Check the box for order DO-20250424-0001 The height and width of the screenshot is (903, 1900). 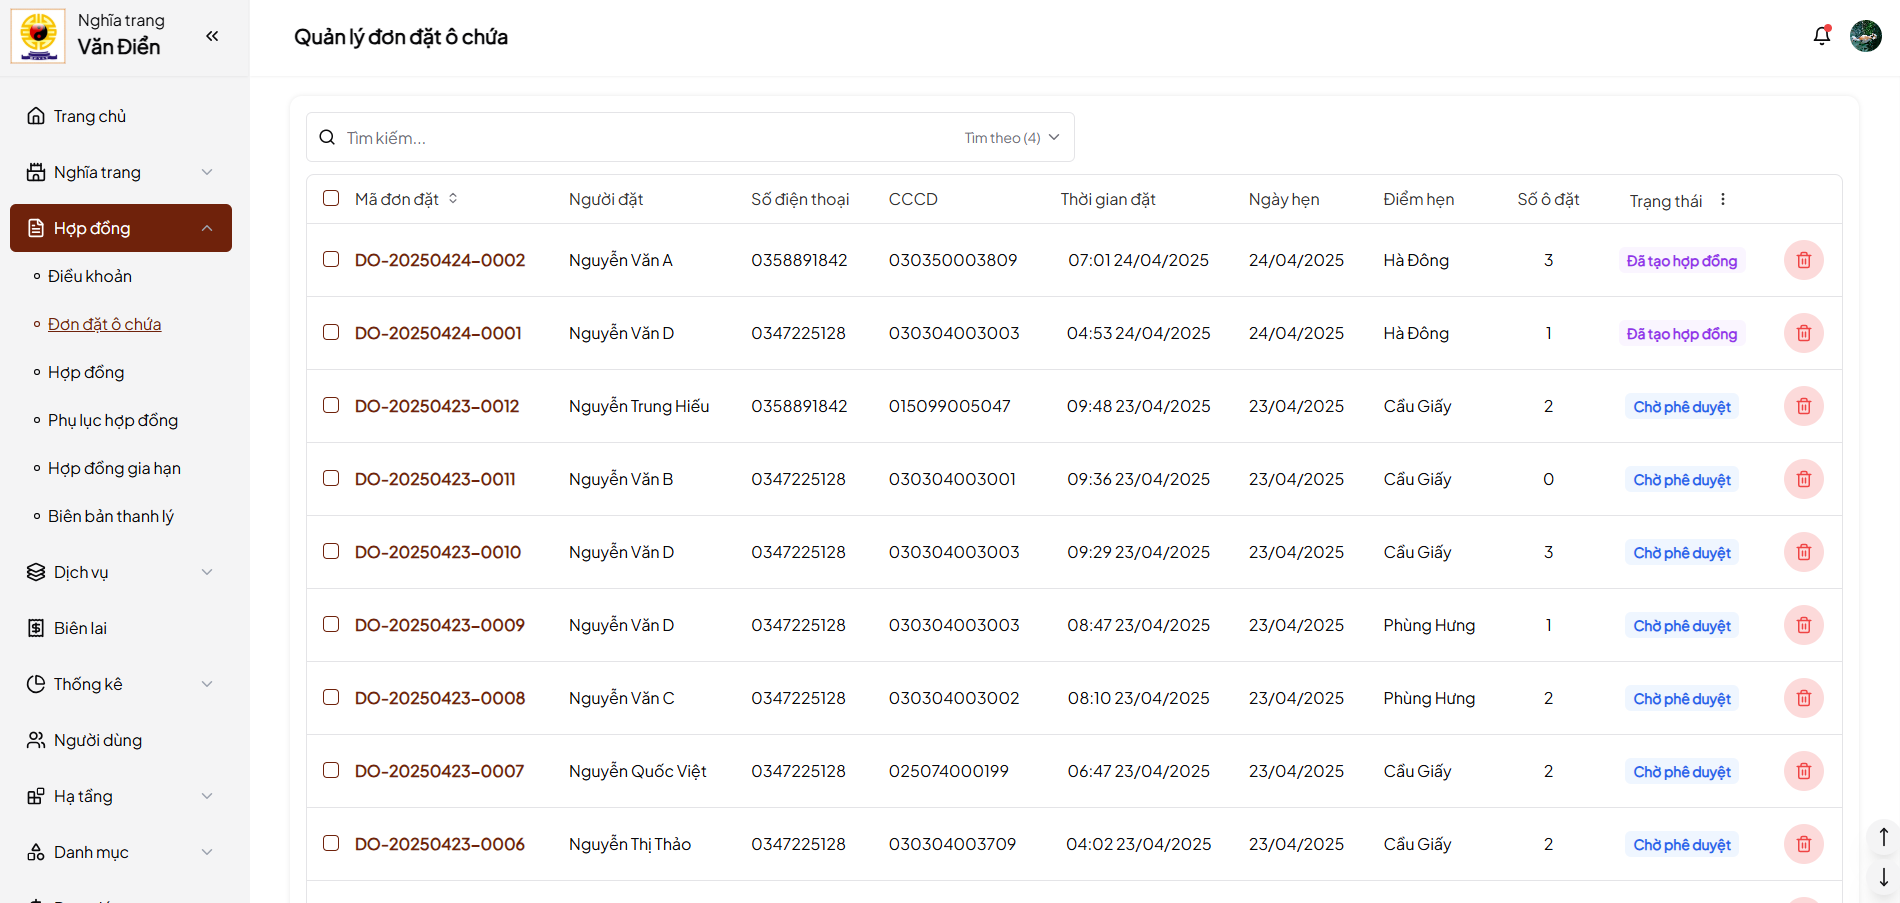click(x=331, y=332)
